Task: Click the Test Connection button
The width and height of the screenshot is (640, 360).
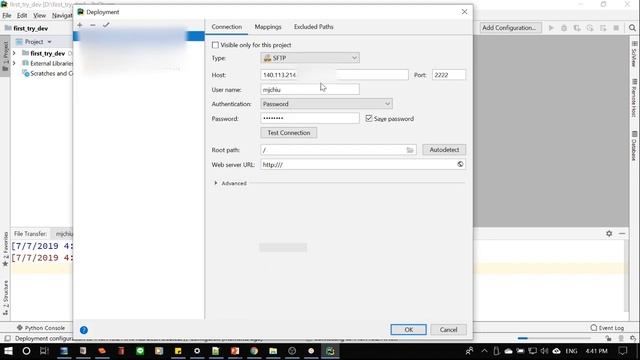Action: tap(289, 133)
